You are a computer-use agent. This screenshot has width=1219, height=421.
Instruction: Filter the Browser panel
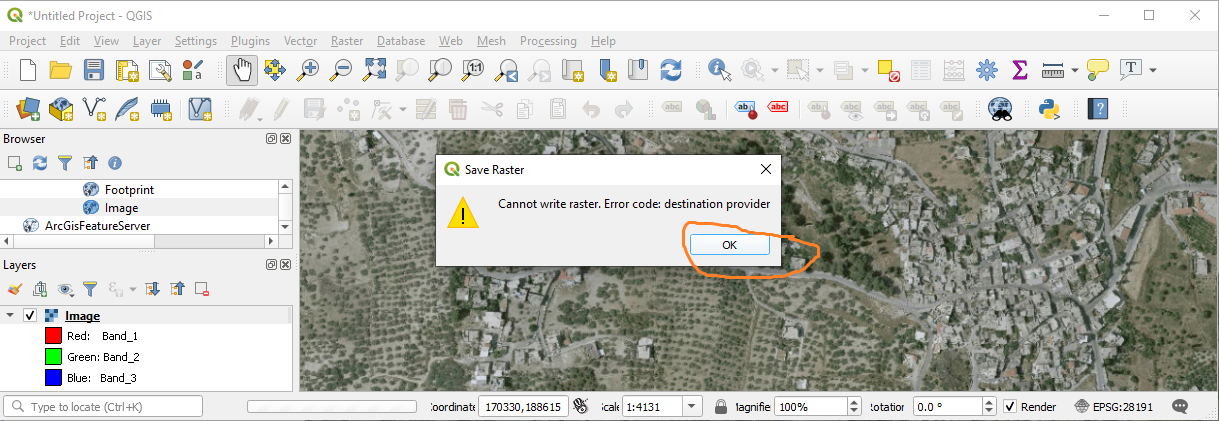65,162
